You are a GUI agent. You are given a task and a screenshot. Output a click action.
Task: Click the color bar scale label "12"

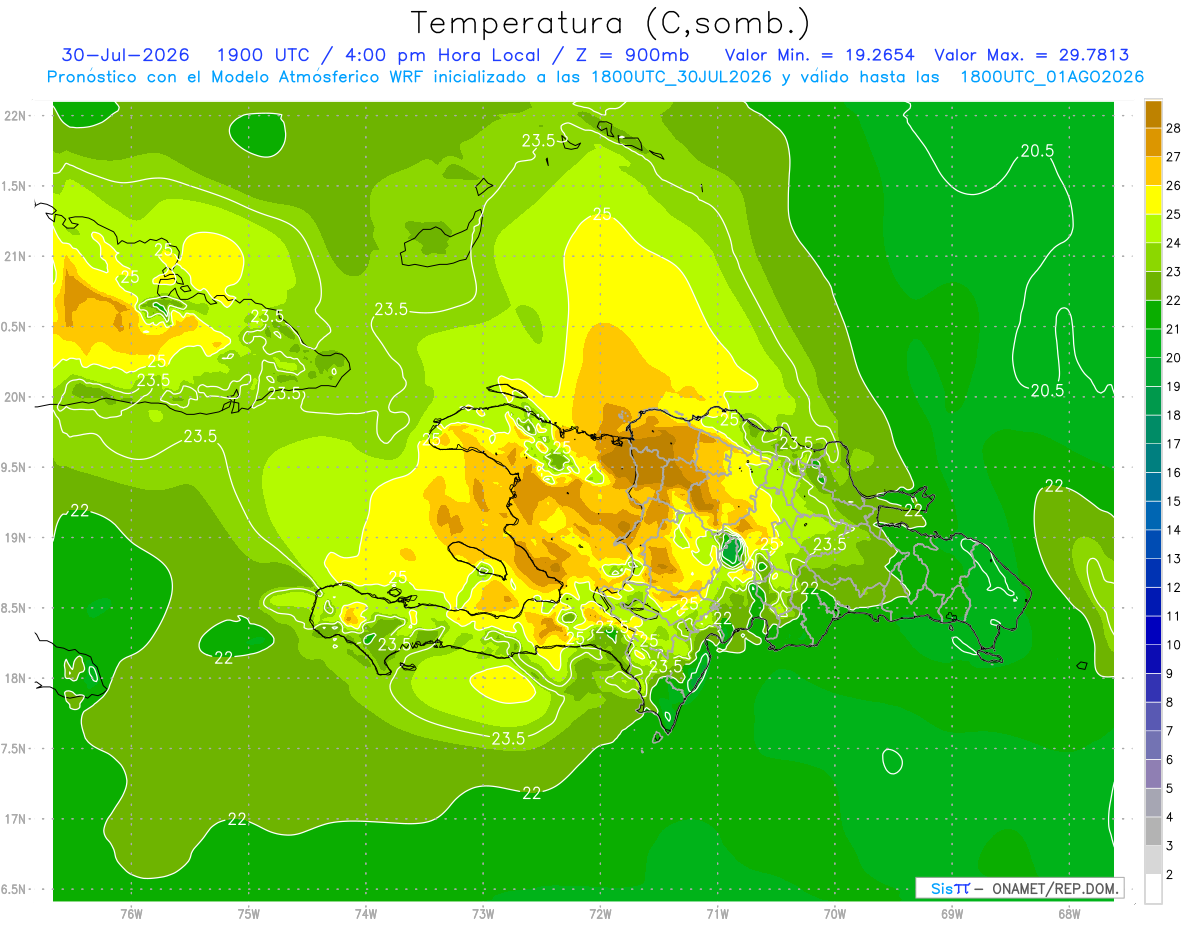(1174, 588)
